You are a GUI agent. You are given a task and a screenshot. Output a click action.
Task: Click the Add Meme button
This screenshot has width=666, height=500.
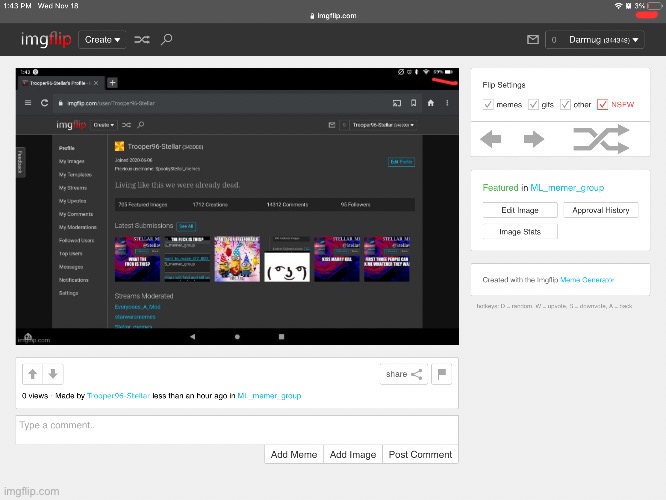(294, 455)
